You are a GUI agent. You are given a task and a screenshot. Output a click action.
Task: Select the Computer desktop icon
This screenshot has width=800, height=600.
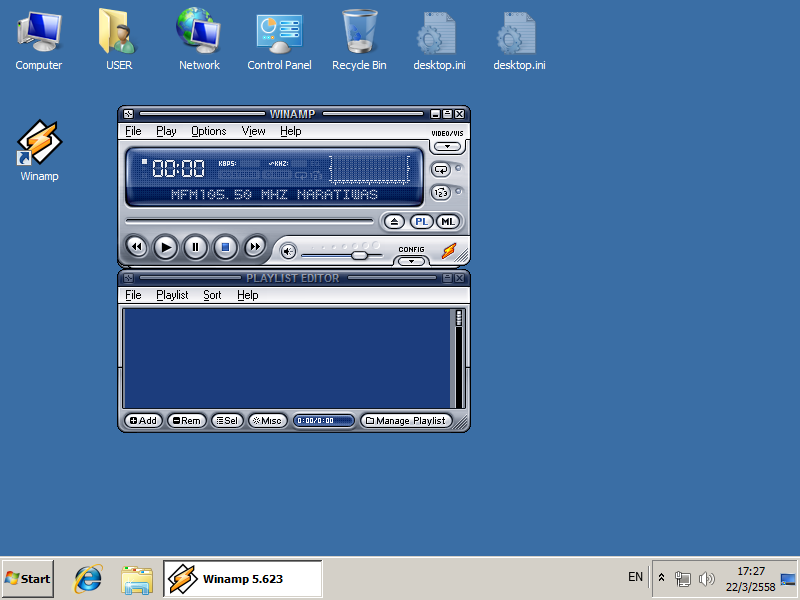pos(39,42)
